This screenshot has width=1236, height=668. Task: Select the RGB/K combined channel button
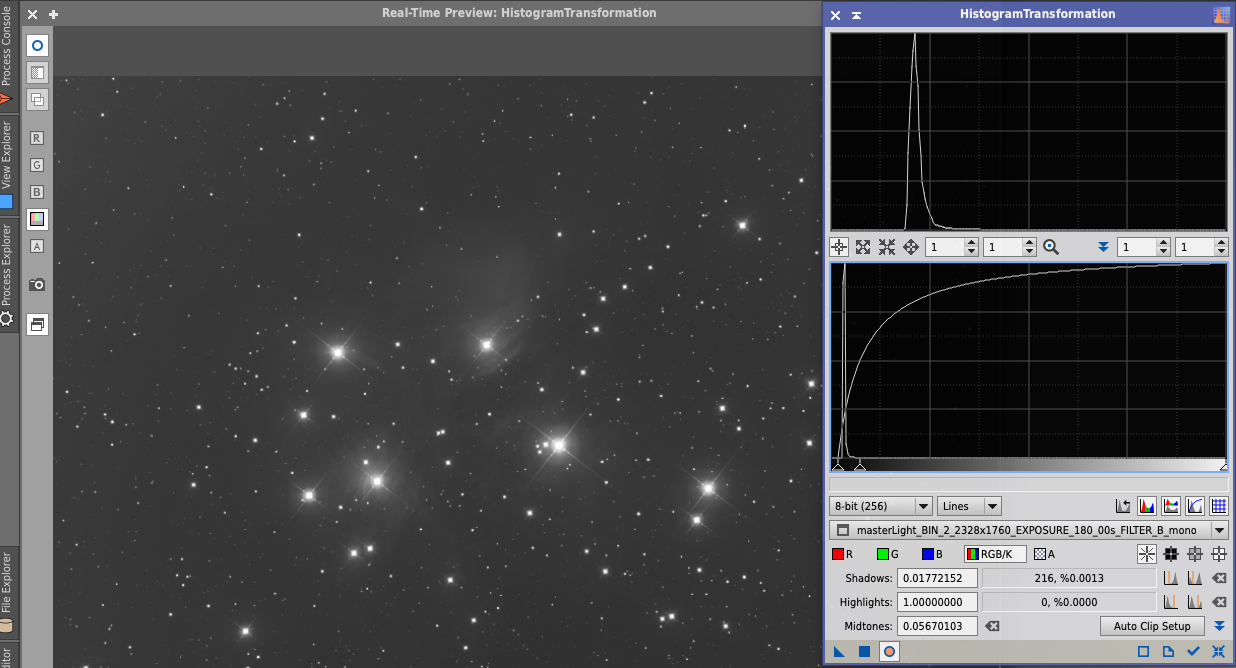tap(995, 554)
